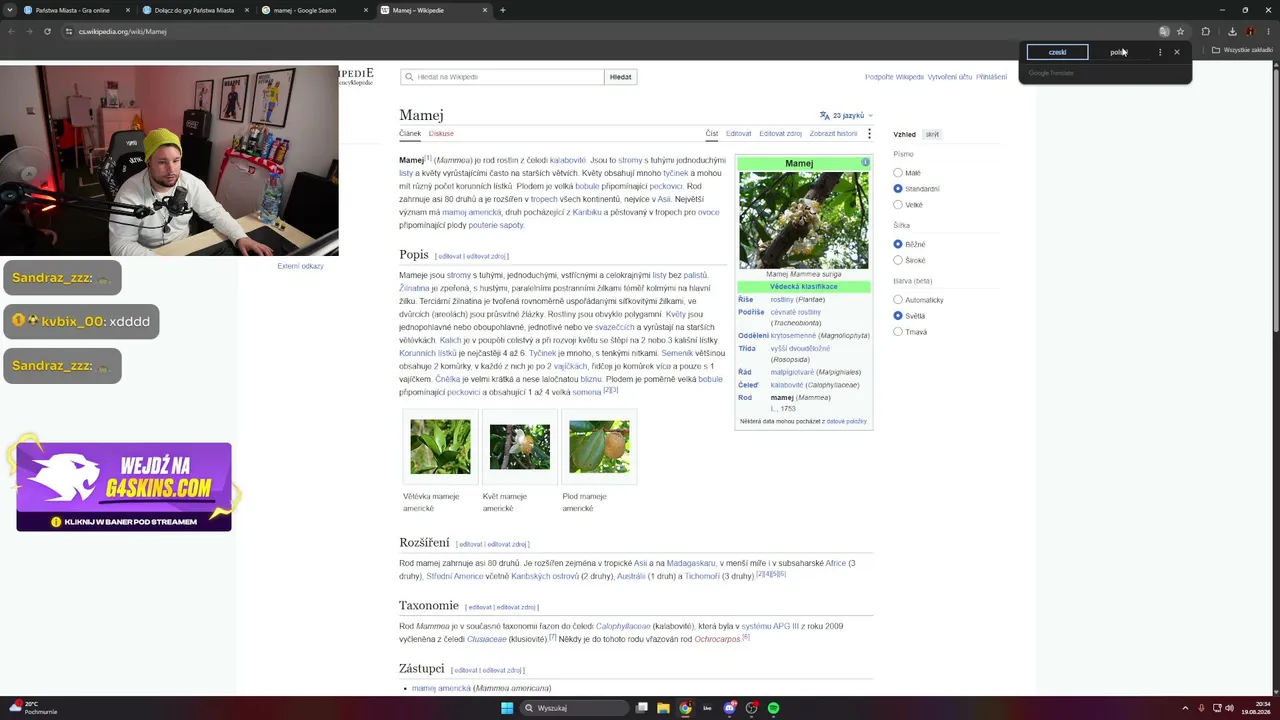Screen dimensions: 1280x720
Task: Expand the 23 jazyků language dropdown
Action: pyautogui.click(x=846, y=115)
